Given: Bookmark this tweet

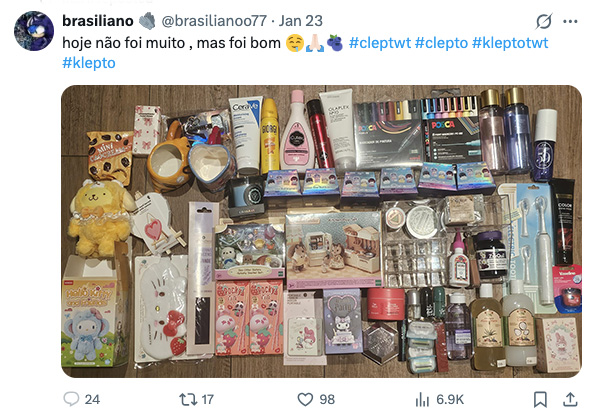Looking at the screenshot, I should pos(540,399).
